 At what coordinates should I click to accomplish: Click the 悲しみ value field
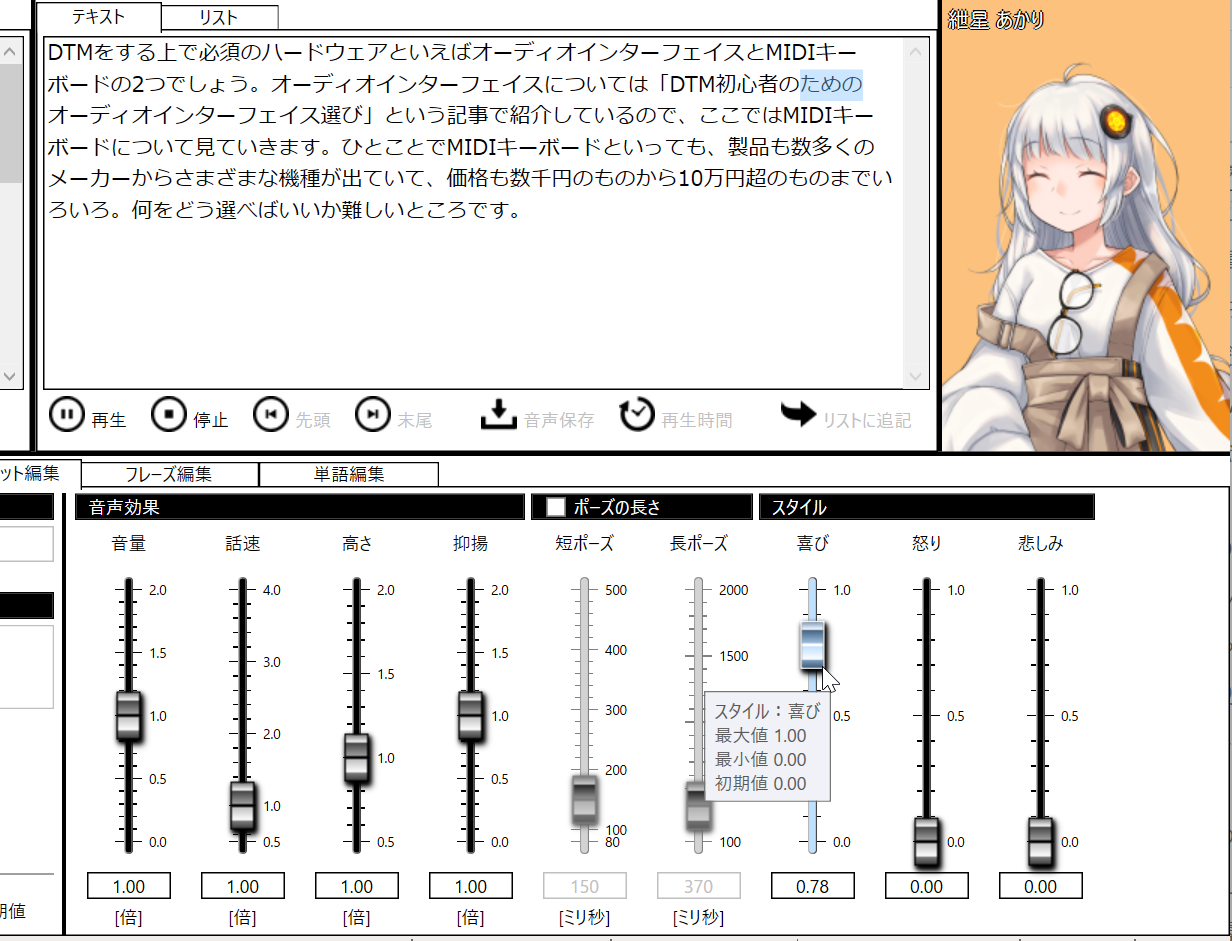click(1041, 886)
